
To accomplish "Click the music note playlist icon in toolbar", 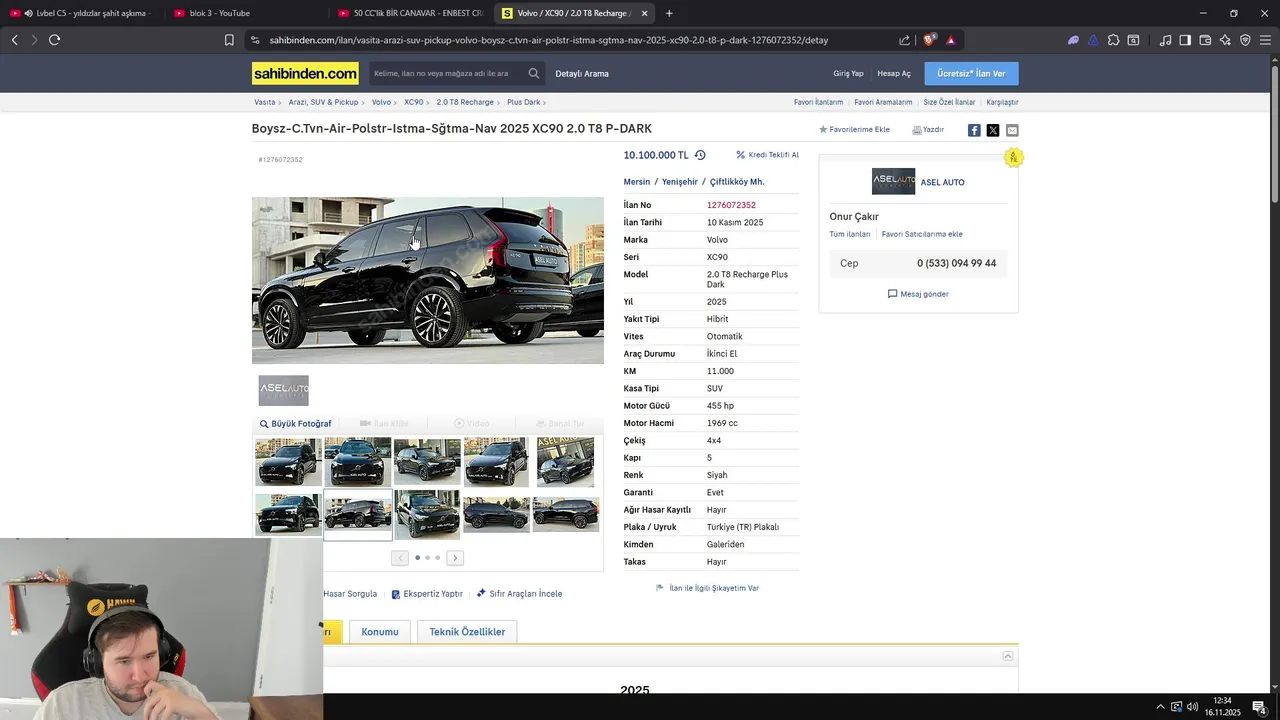I will (x=1165, y=40).
